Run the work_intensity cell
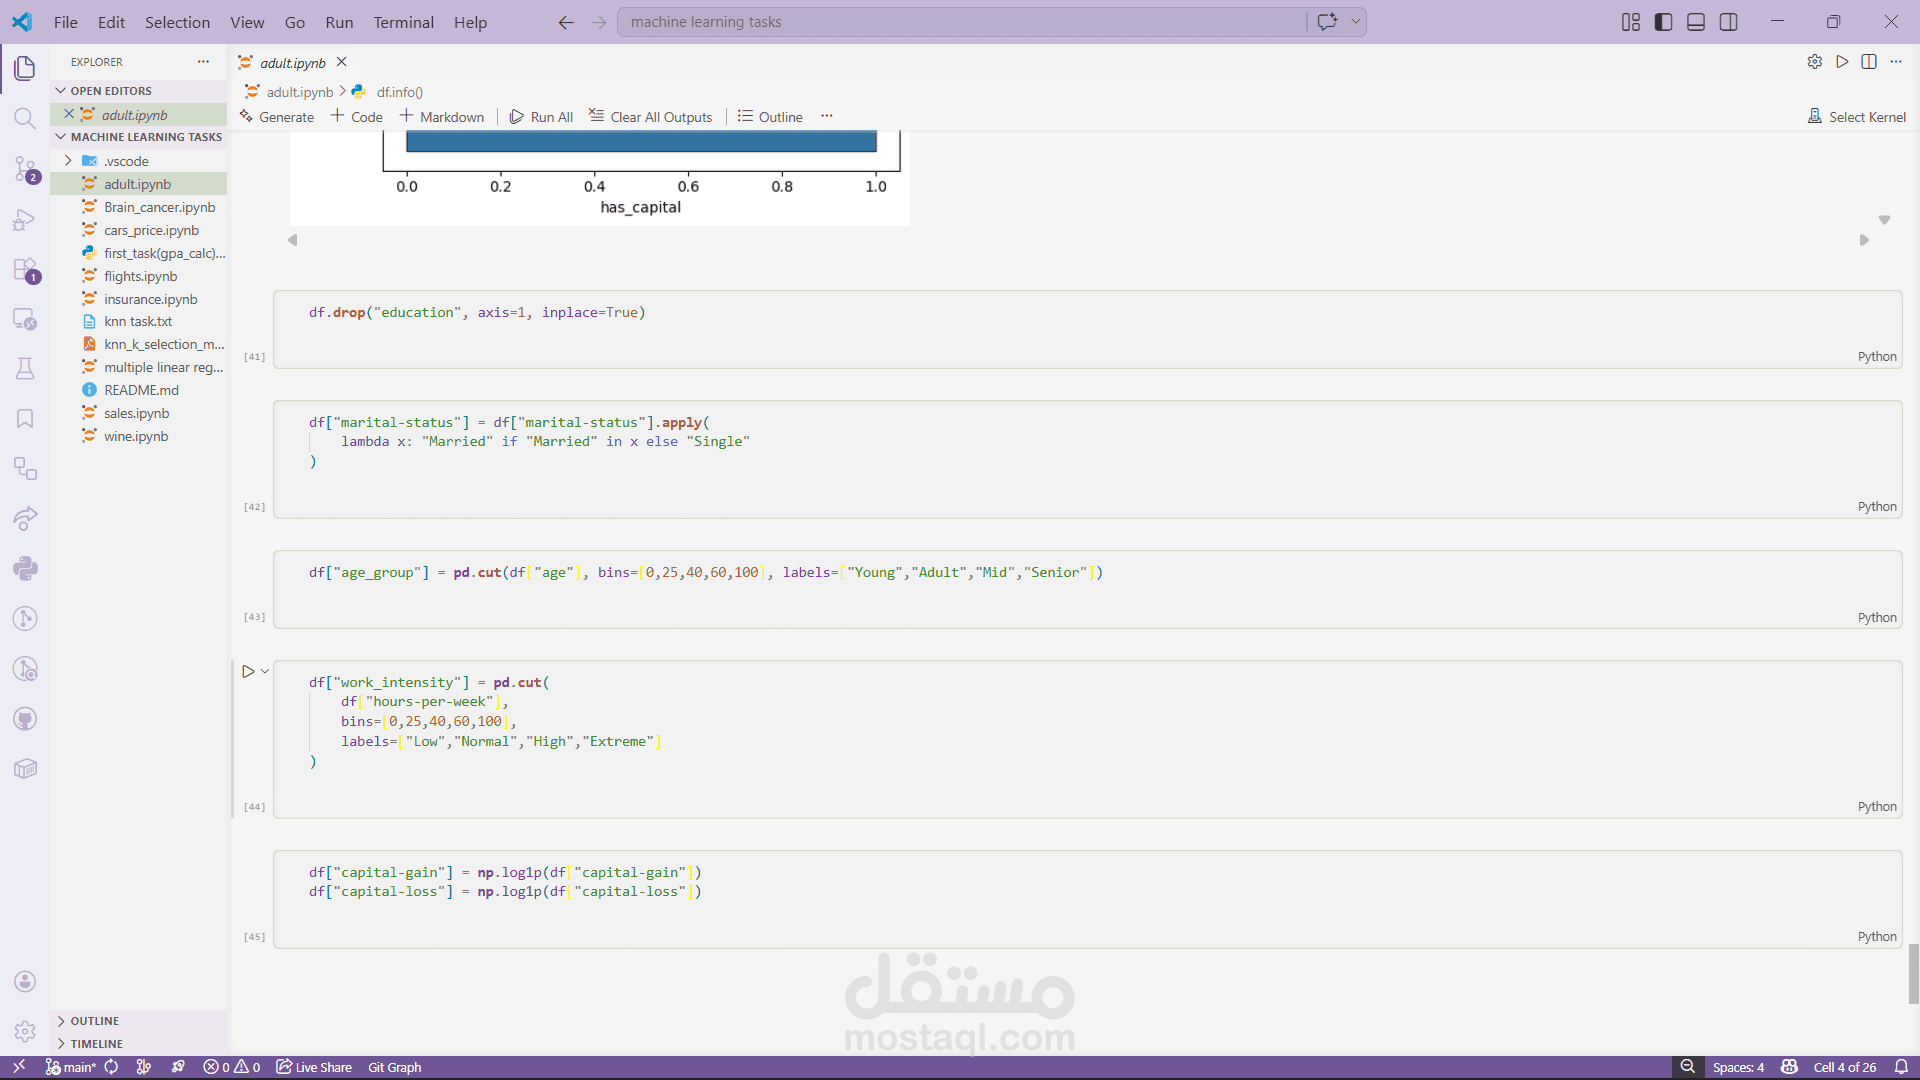Viewport: 1920px width, 1080px height. click(248, 672)
